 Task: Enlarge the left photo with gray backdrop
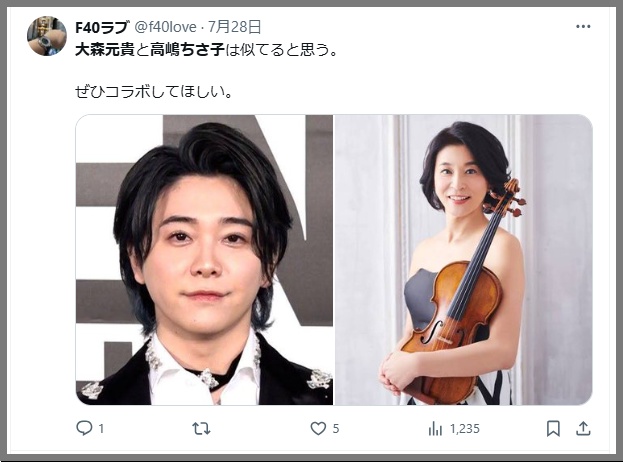[x=204, y=260]
